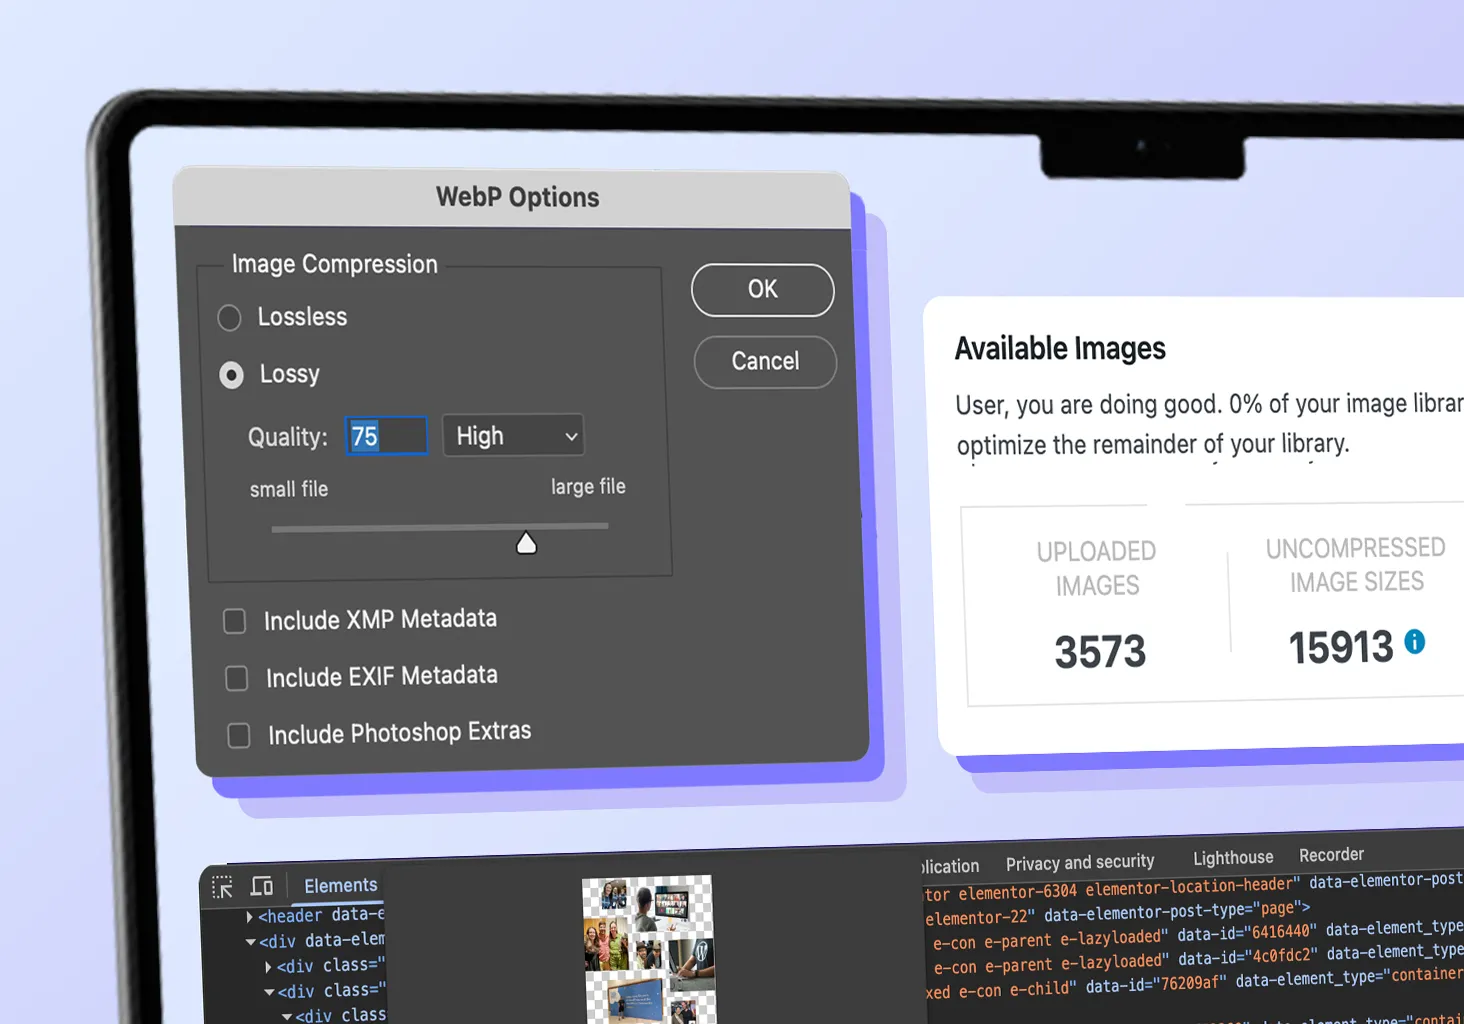Click the blue info icon beside 15913

click(x=1414, y=643)
